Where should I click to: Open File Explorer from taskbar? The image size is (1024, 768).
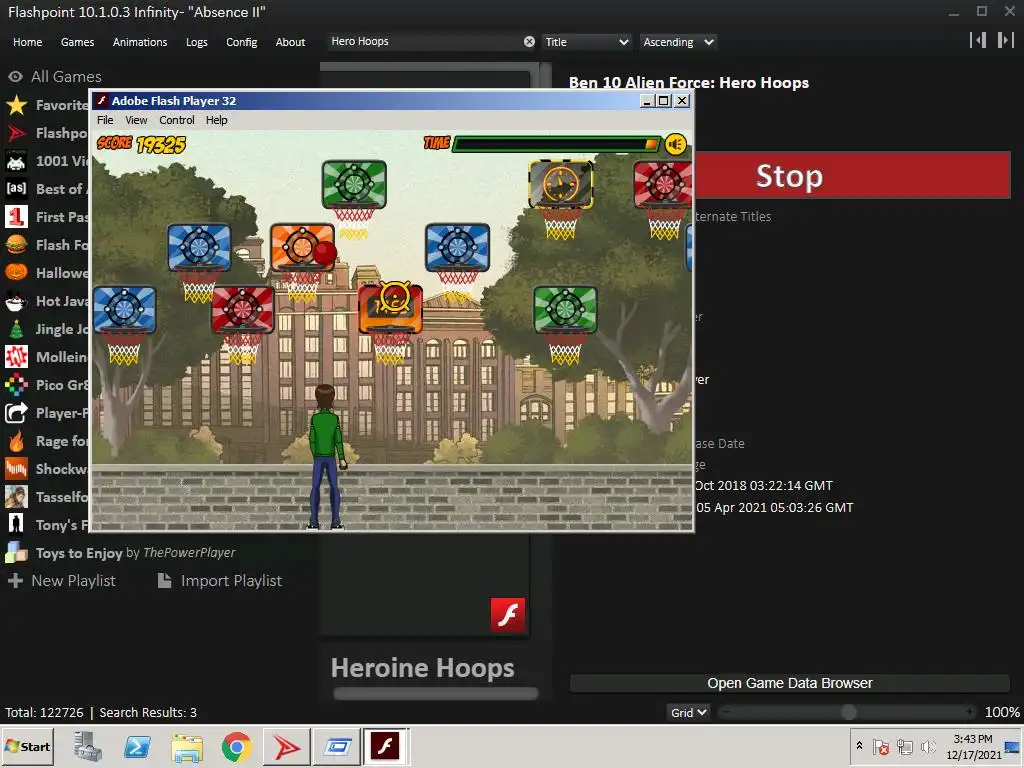point(187,747)
